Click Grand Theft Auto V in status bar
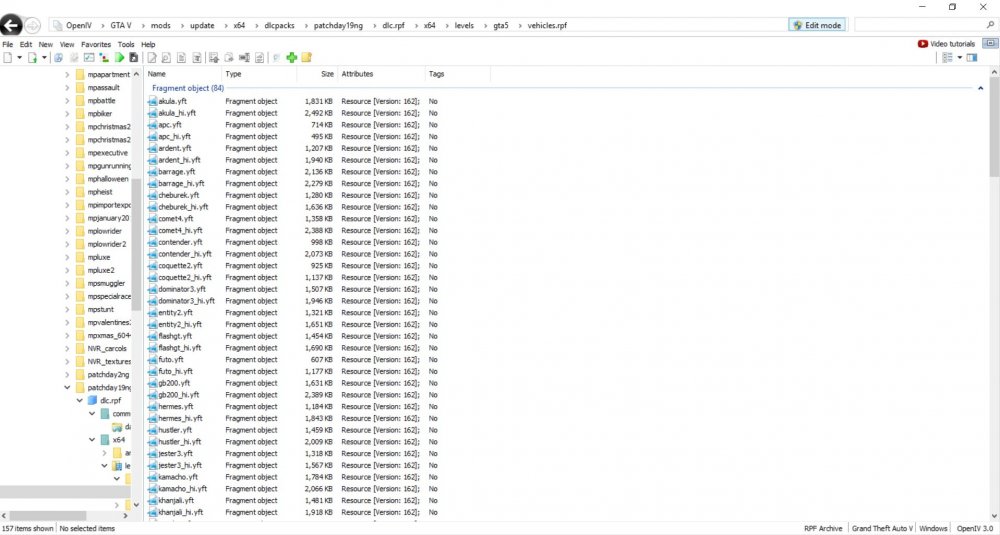This screenshot has height=535, width=1000. 882,528
